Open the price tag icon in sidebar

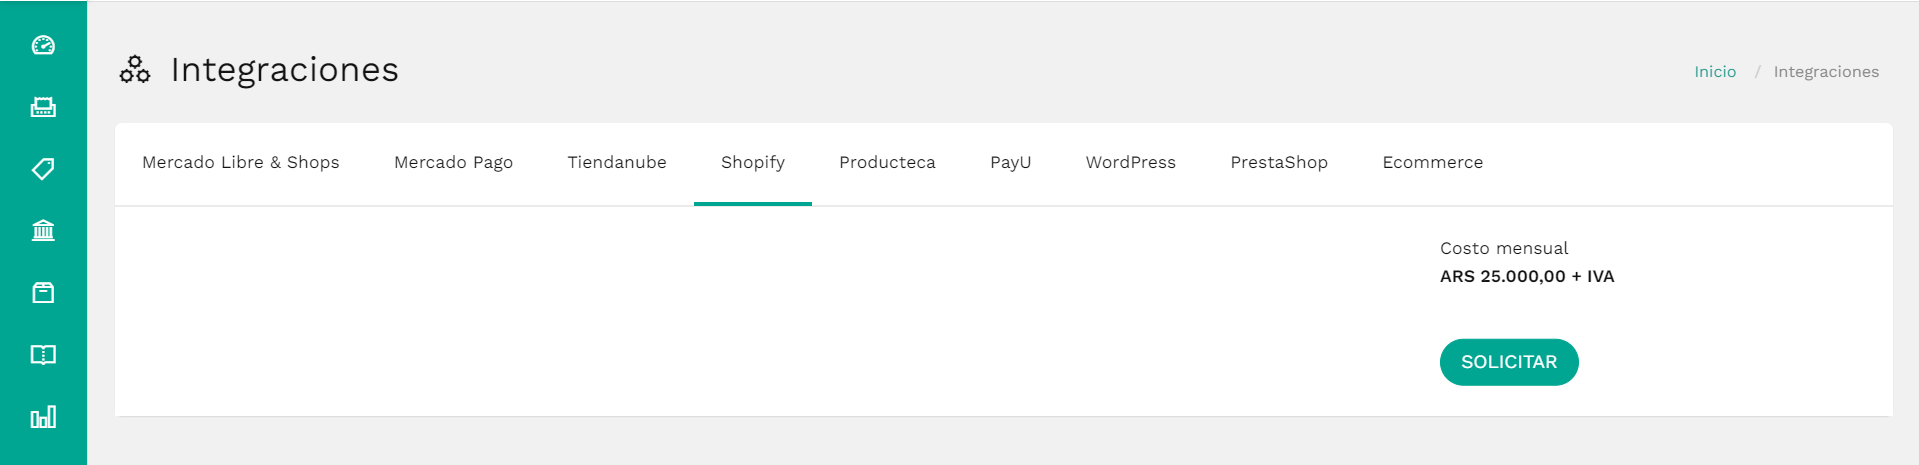point(43,169)
